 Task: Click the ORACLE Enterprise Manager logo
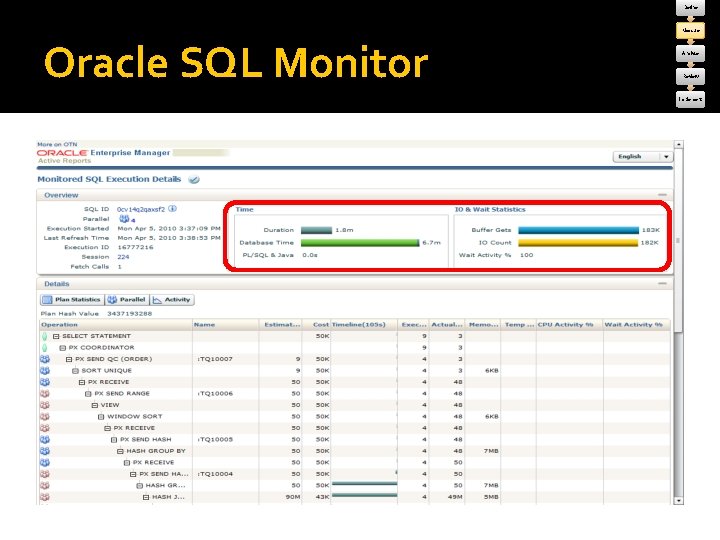103,153
